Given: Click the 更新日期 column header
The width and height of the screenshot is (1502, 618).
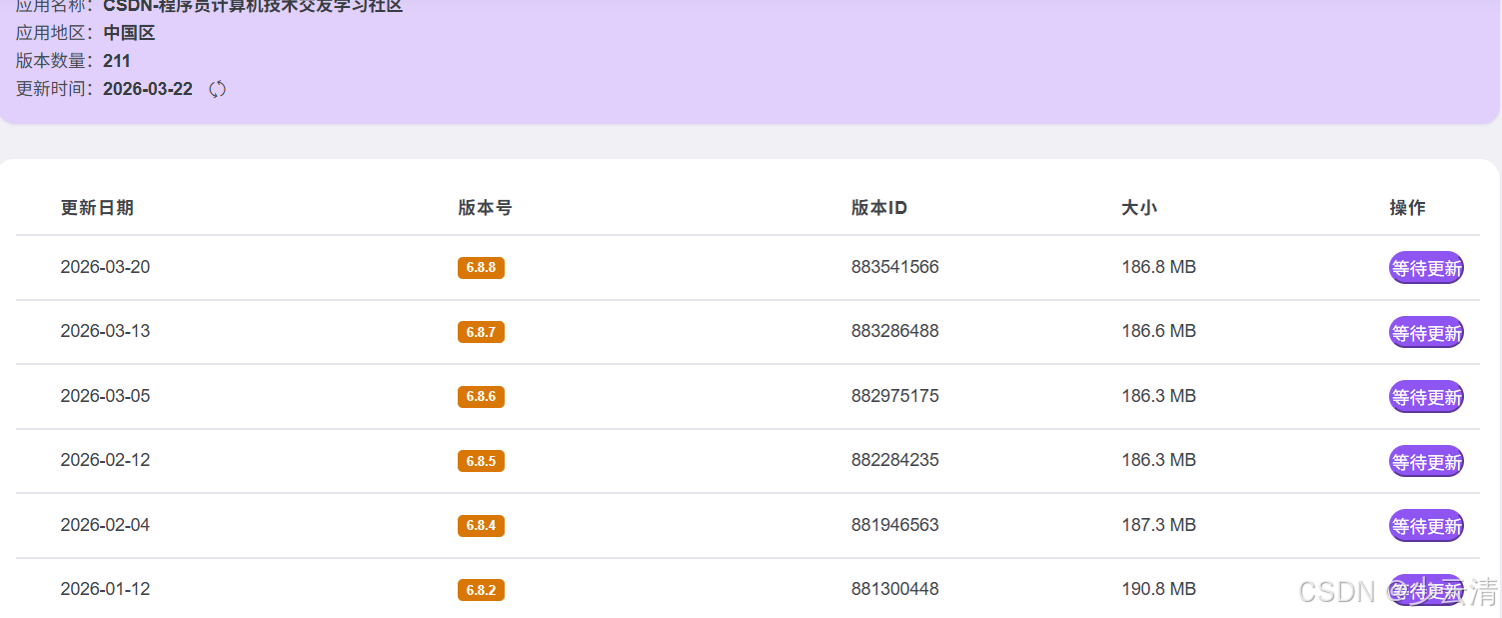Looking at the screenshot, I should click(97, 208).
